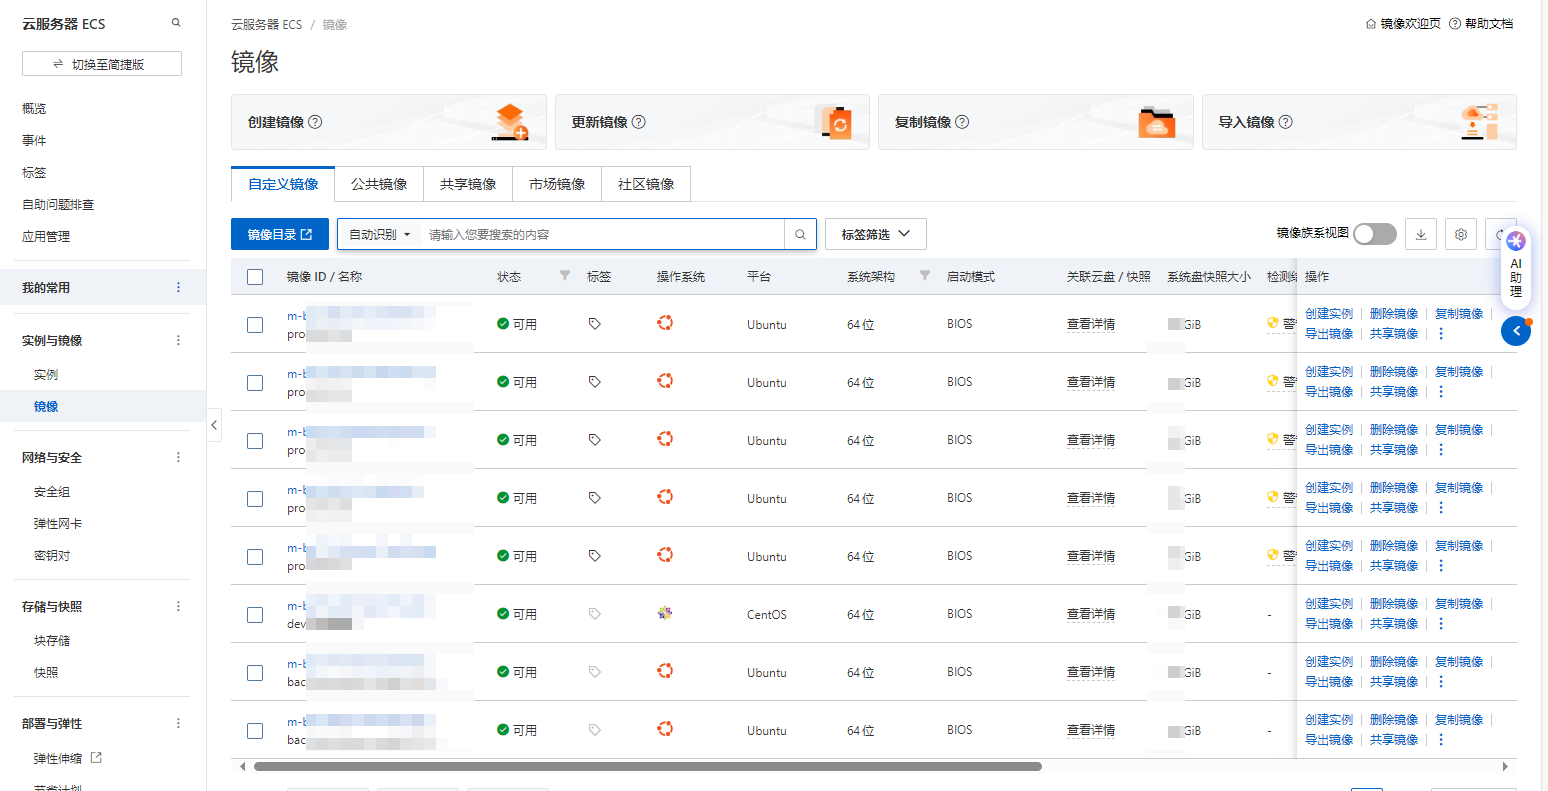The width and height of the screenshot is (1548, 791).
Task: Open the 导入镜像 help question-mark icon
Action: [1286, 122]
